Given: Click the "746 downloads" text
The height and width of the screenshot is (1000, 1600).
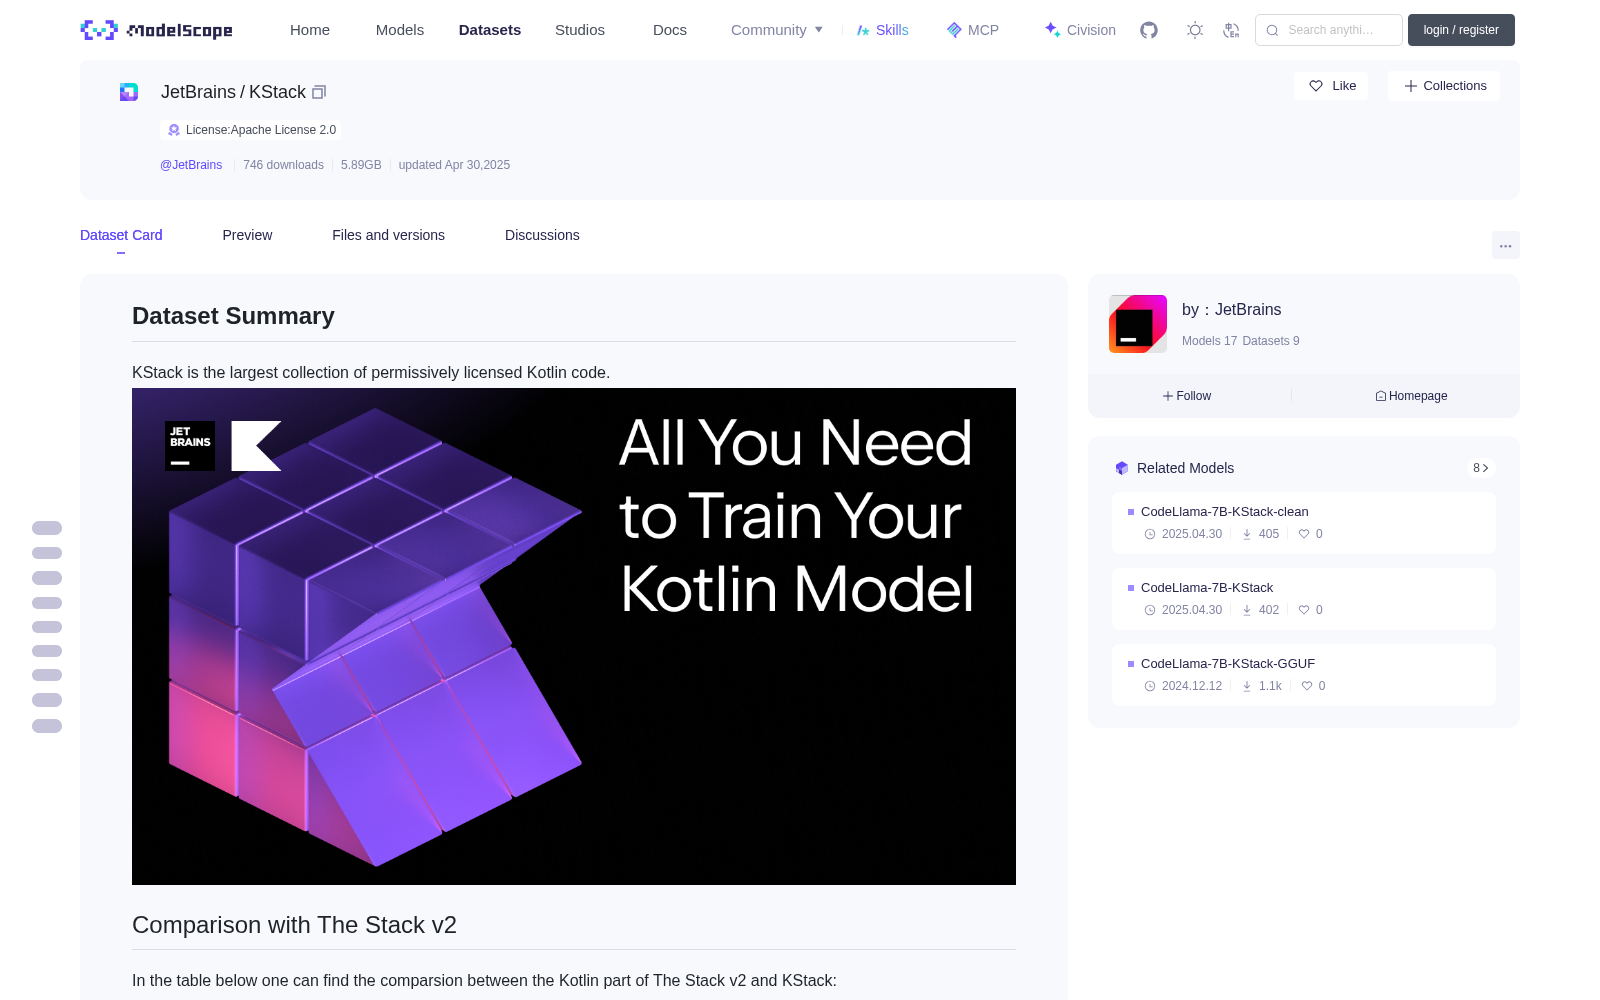Looking at the screenshot, I should (283, 165).
